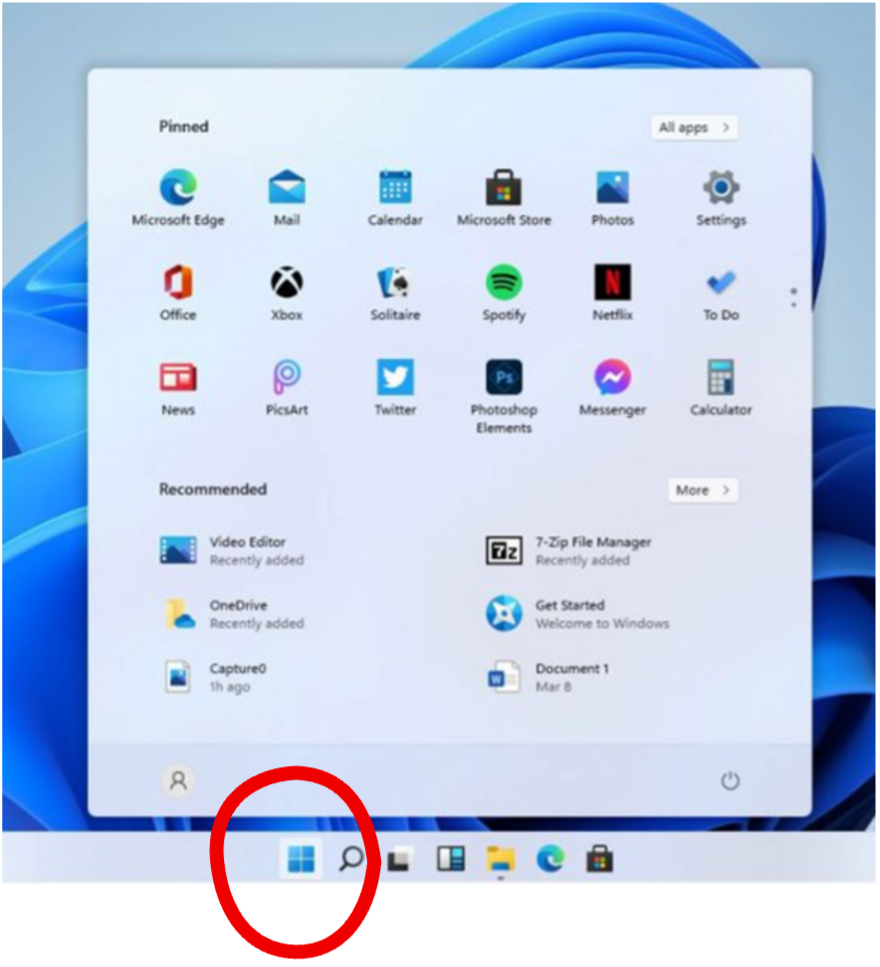Open the user account profile menu
The height and width of the screenshot is (967, 880).
[178, 781]
